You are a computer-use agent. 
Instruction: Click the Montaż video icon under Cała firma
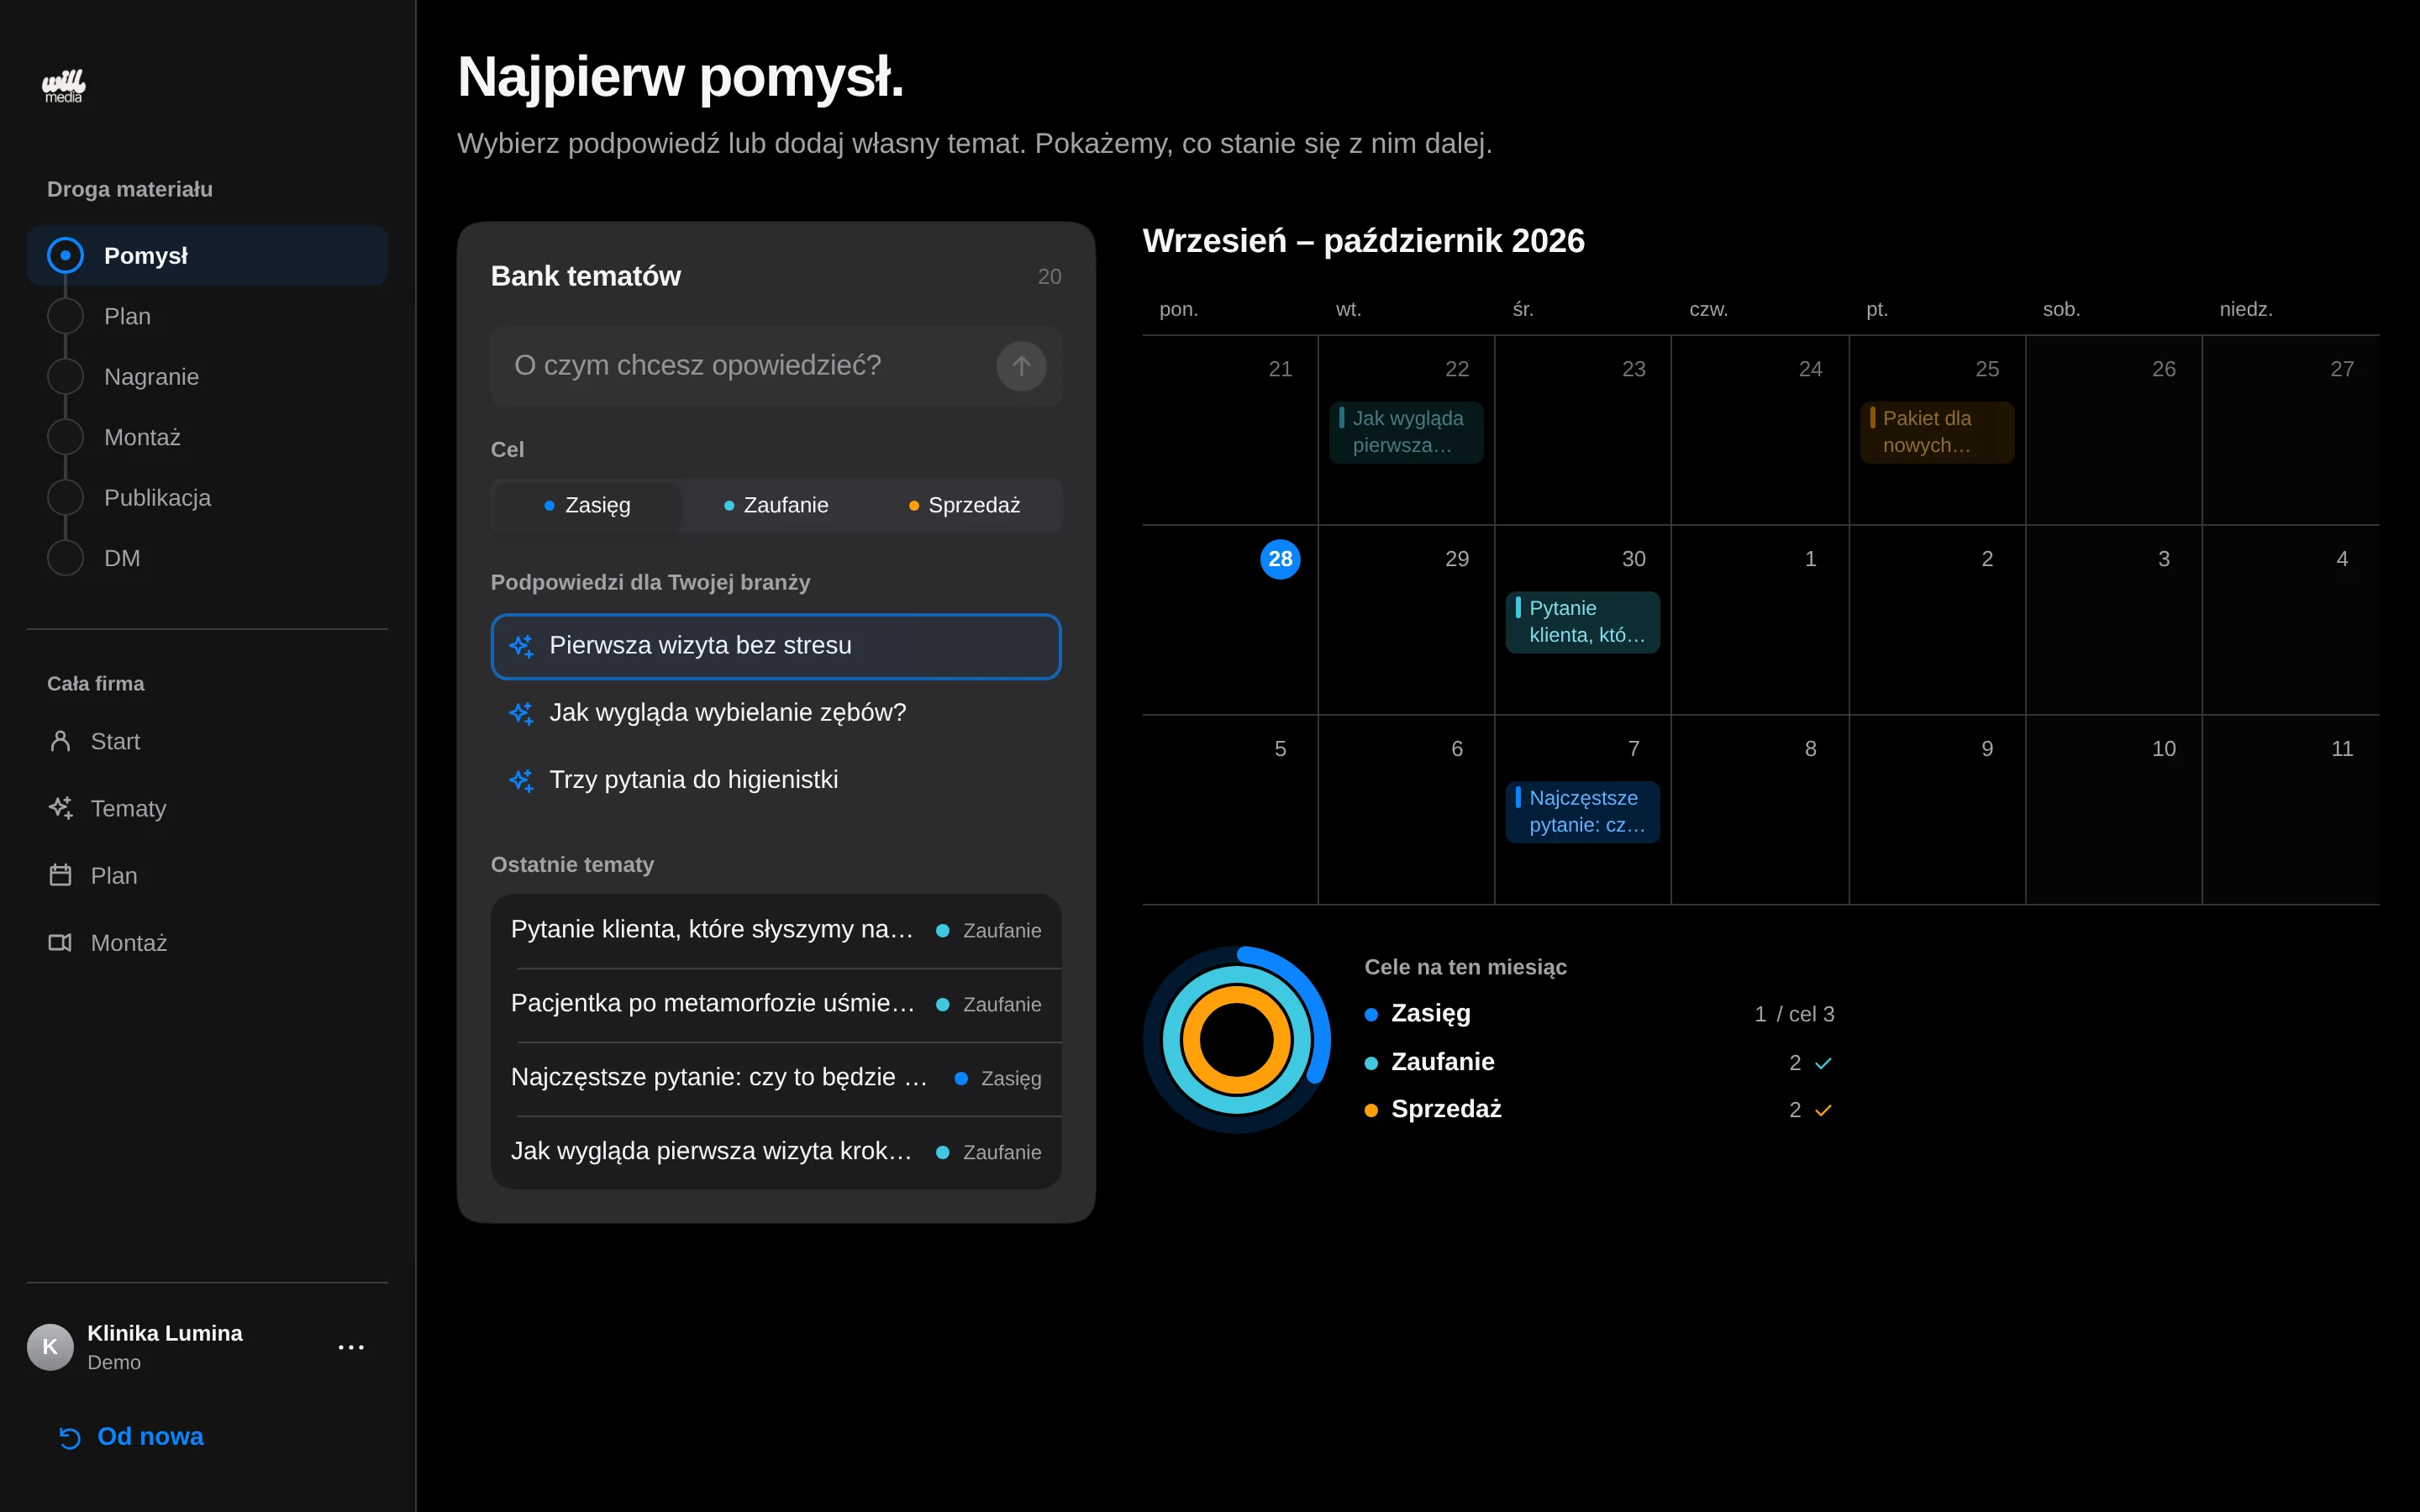click(60, 942)
